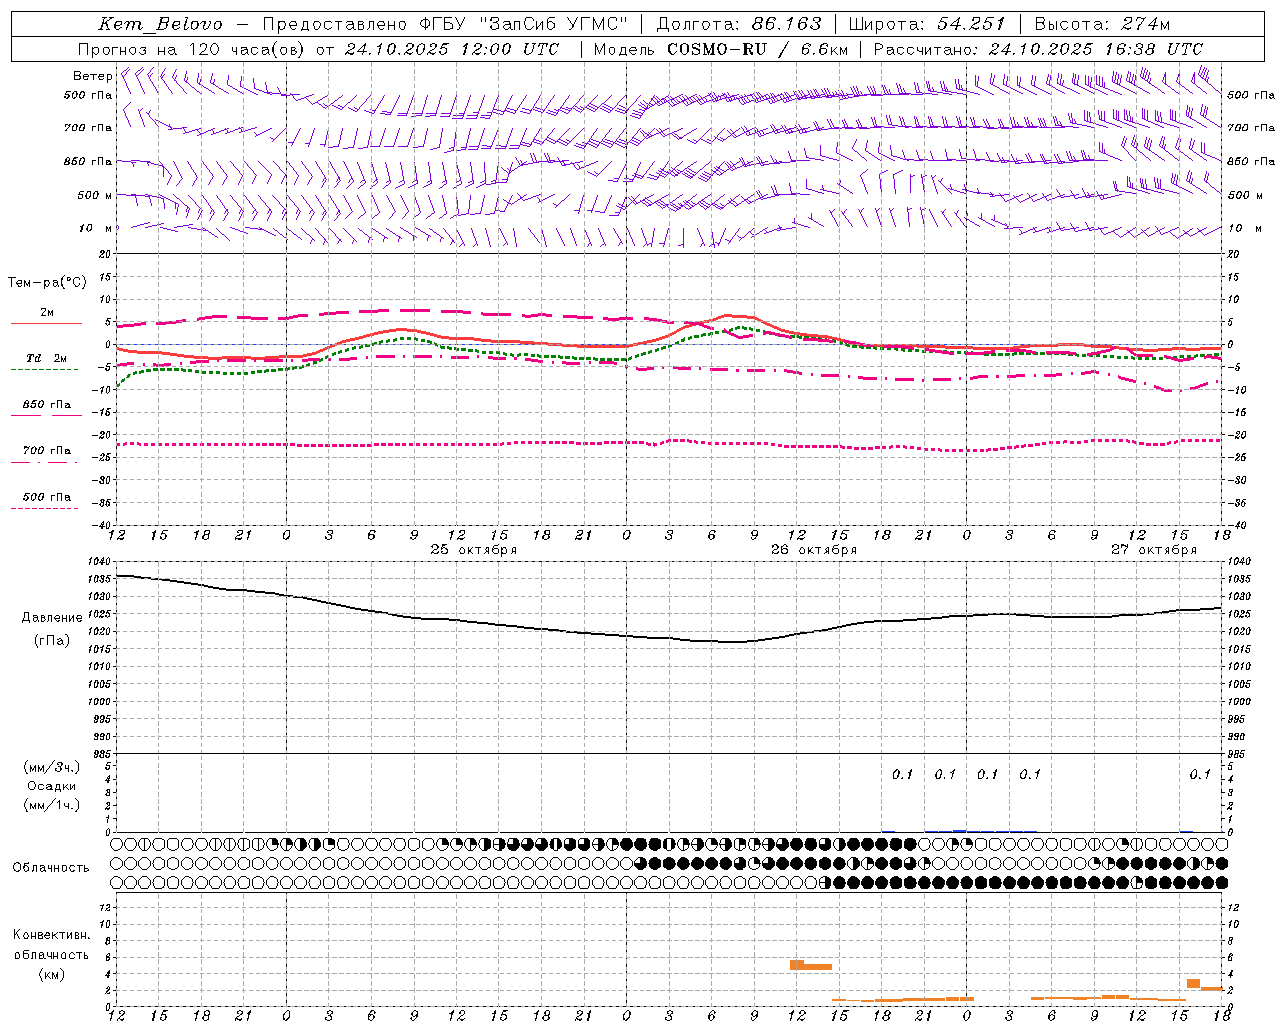Select the elevation text Высота: 274м
Screen dimensions: 1280x1024
(1102, 24)
